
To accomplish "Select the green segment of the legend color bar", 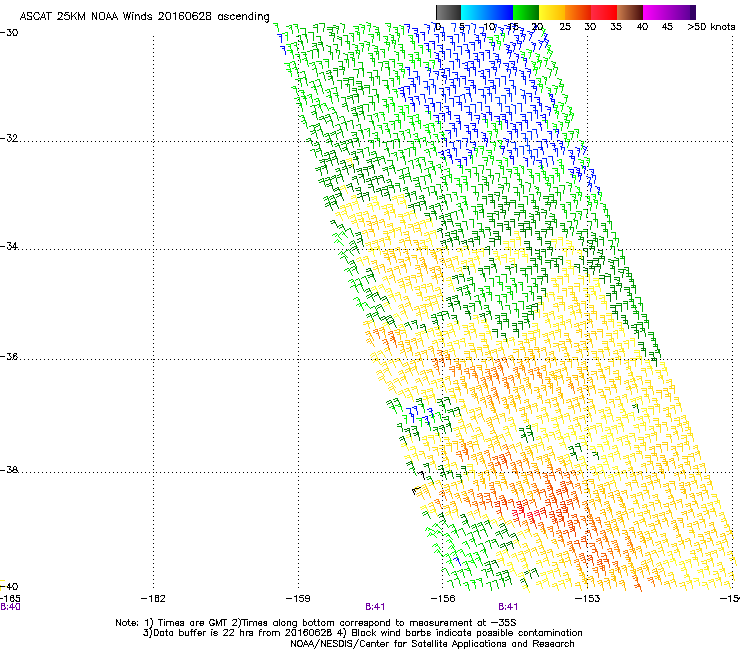I will tap(526, 12).
